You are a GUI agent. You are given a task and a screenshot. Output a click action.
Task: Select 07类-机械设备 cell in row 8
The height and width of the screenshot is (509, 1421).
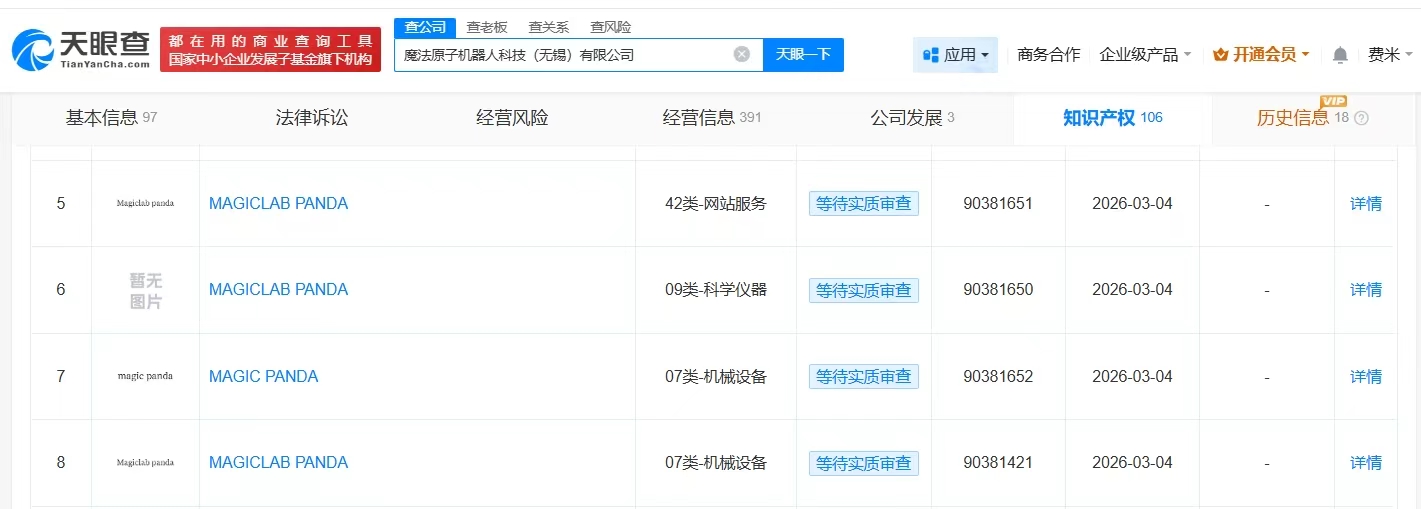click(x=716, y=463)
